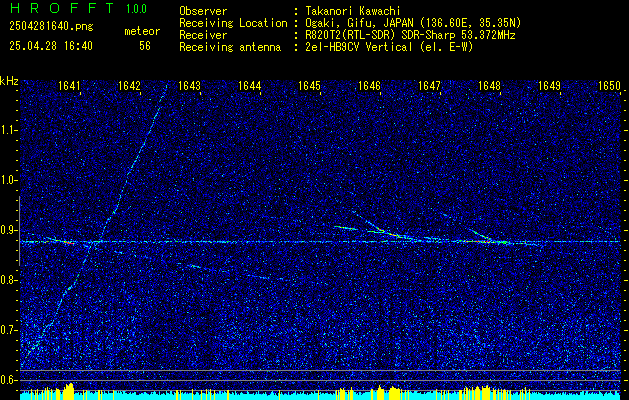Select the antenna text 2el-HB9CV Vertical
The height and width of the screenshot is (400, 629).
359,47
